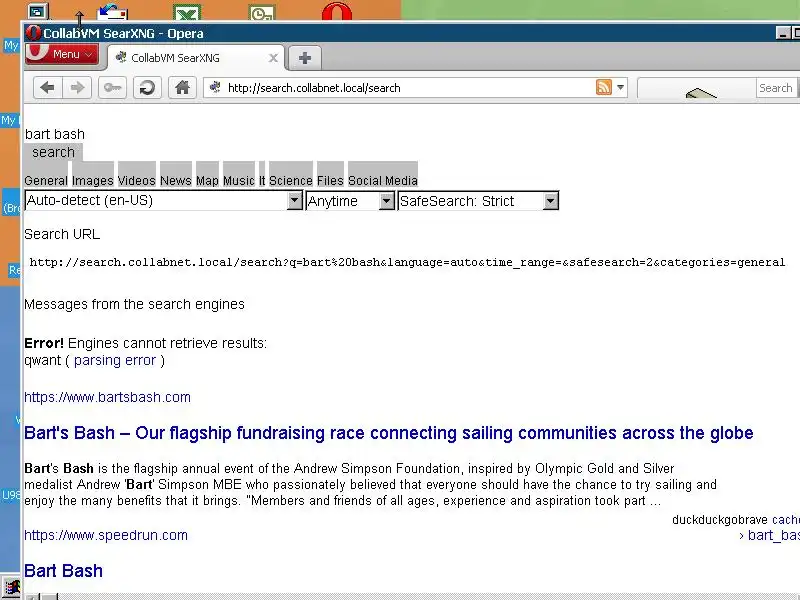
Task: Go to the home page icon
Action: click(182, 88)
